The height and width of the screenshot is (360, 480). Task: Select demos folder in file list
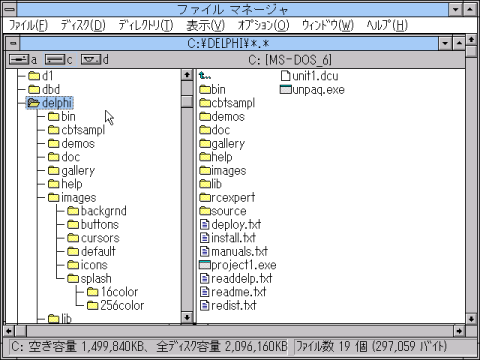pyautogui.click(x=222, y=117)
